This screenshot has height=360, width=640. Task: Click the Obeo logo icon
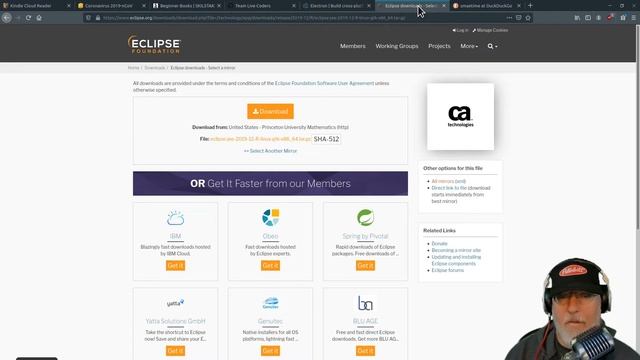[x=270, y=218]
